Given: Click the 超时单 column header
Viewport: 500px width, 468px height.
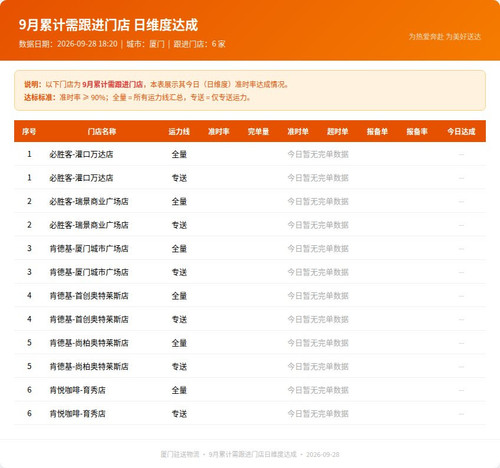Looking at the screenshot, I should pyautogui.click(x=338, y=132).
